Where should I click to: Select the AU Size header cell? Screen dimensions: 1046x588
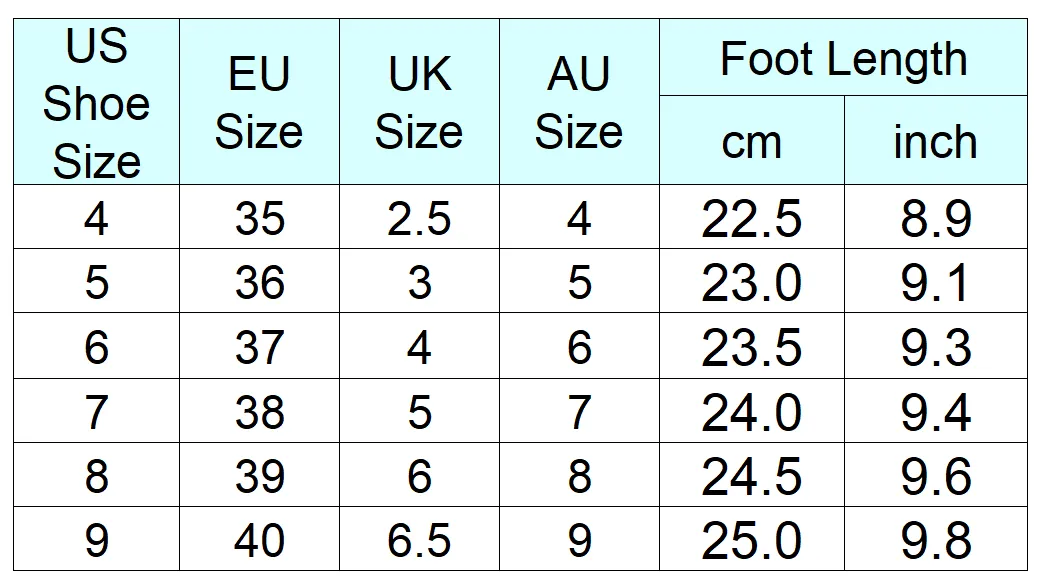tap(580, 101)
